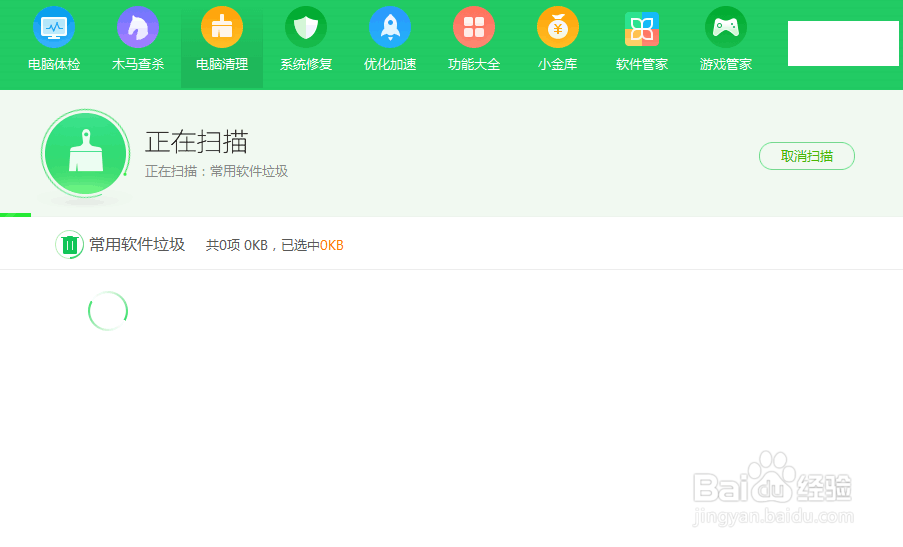Click the 电脑体检 label
Viewport: 903px width, 547px height.
tap(54, 64)
